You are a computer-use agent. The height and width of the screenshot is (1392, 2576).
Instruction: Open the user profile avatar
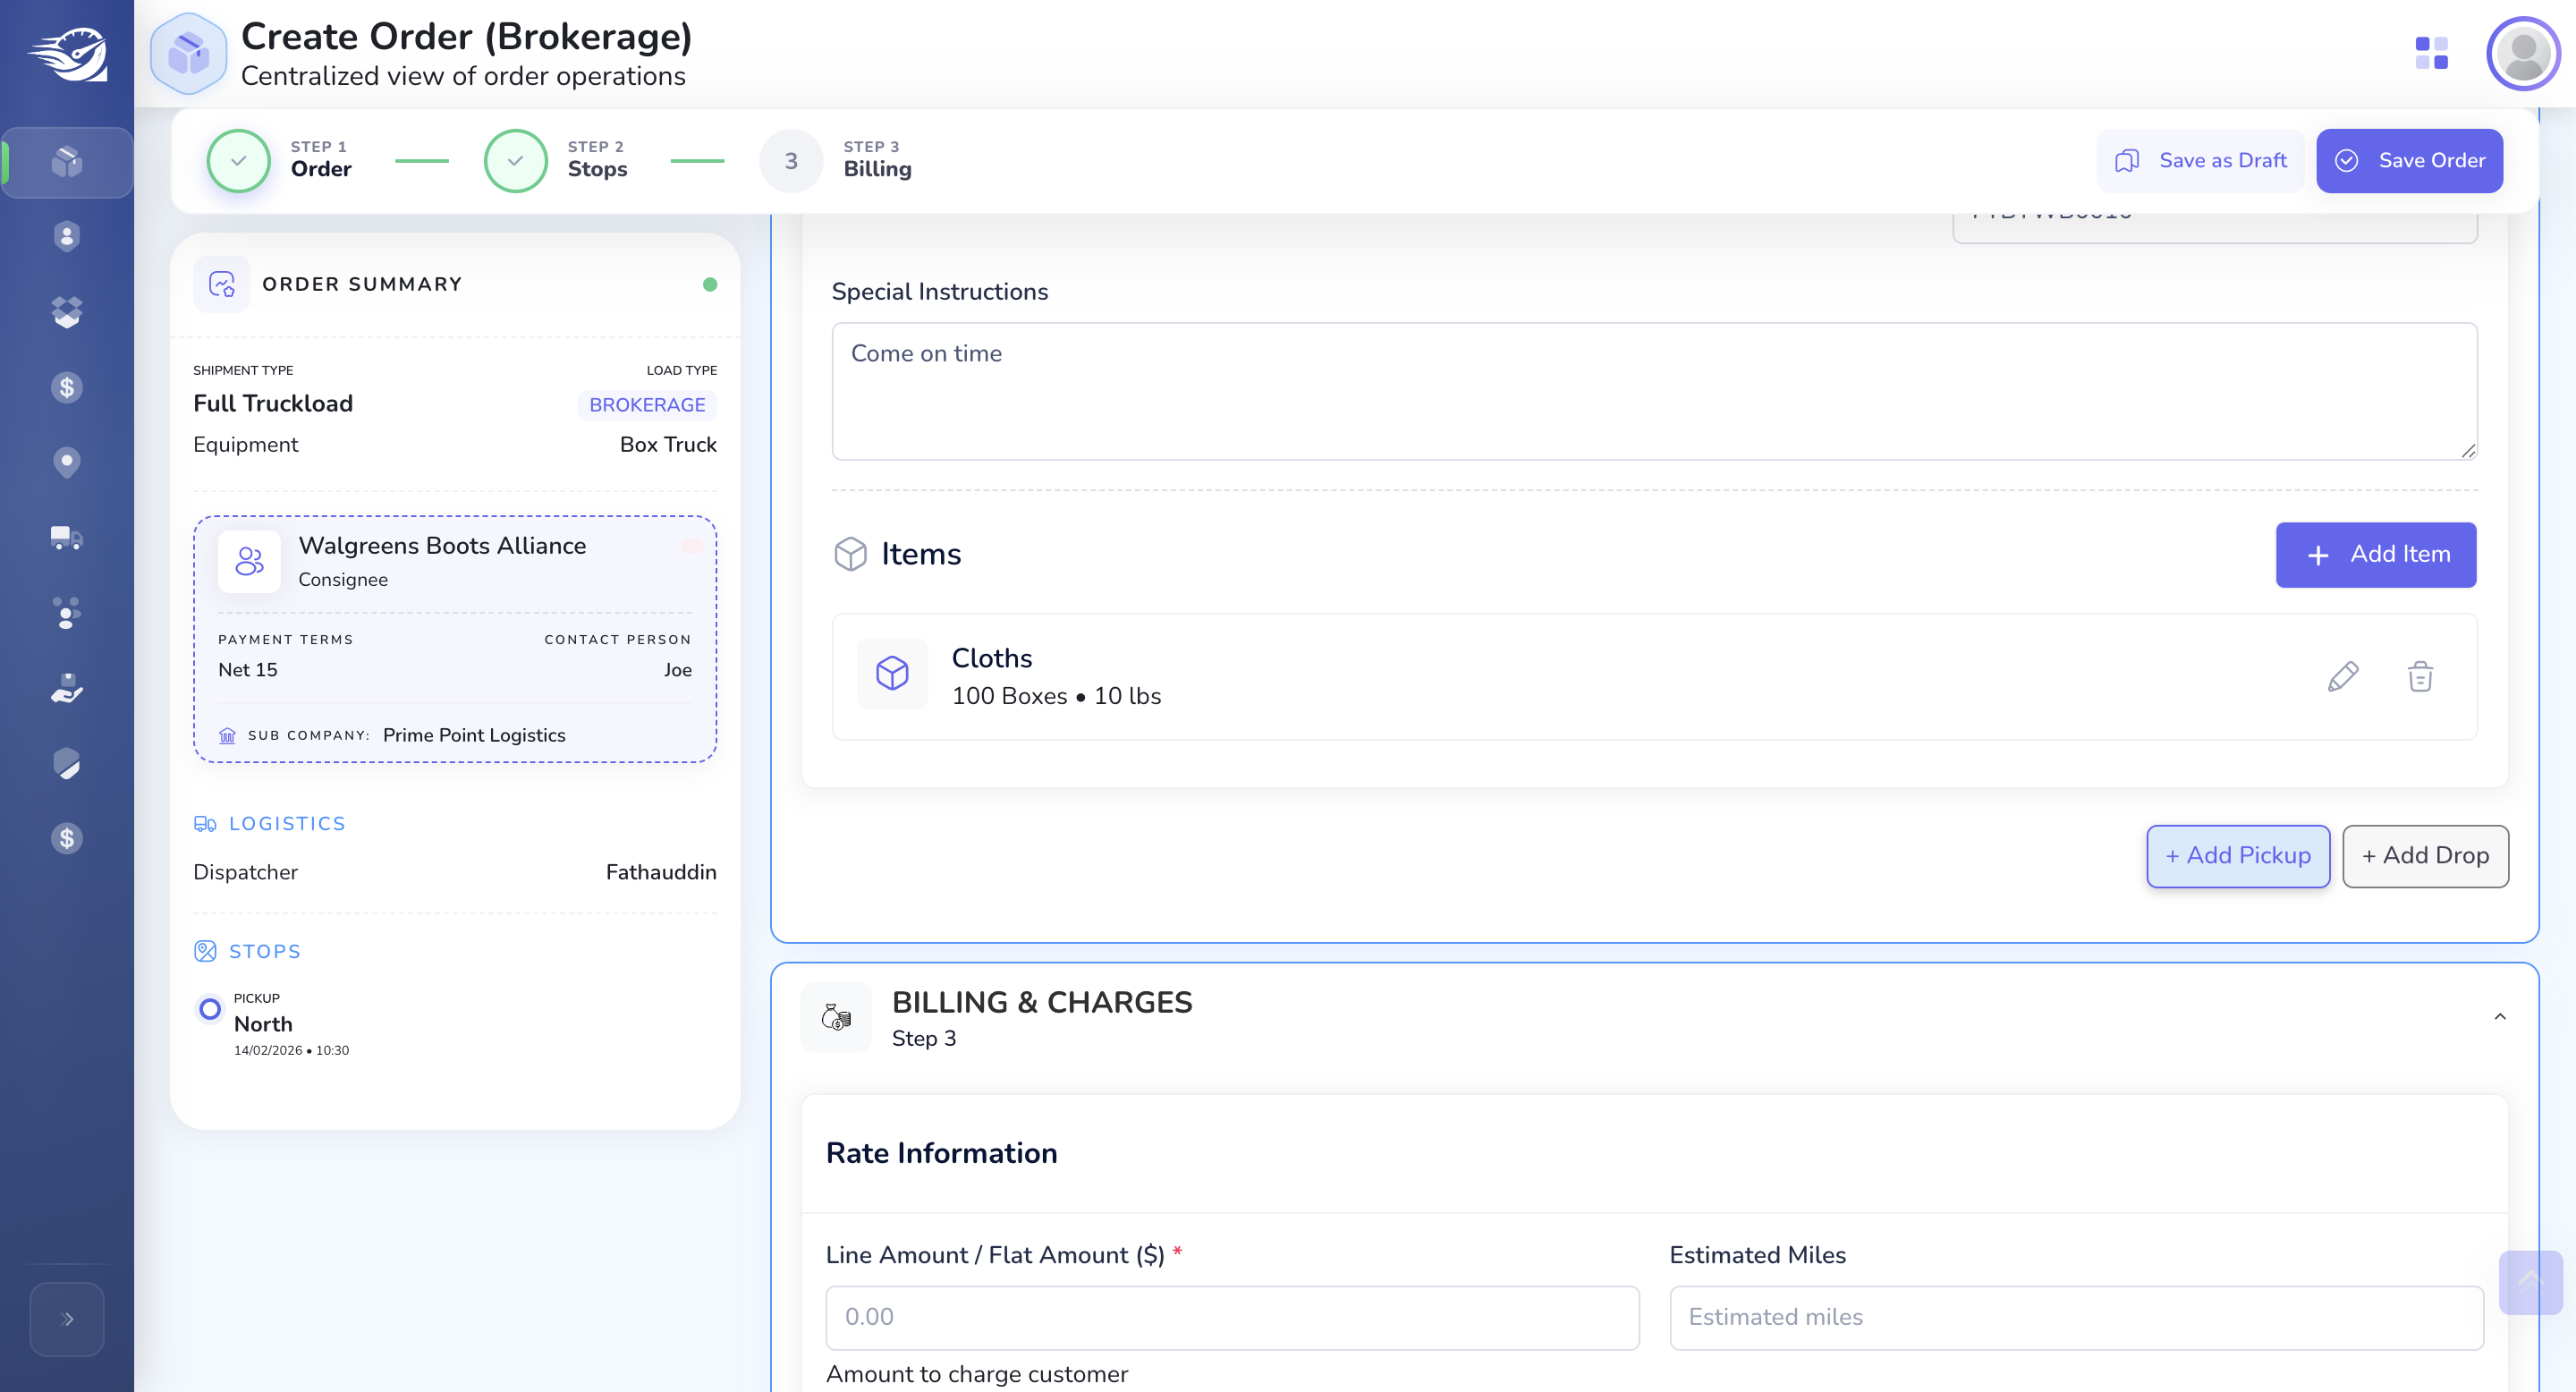click(x=2523, y=53)
